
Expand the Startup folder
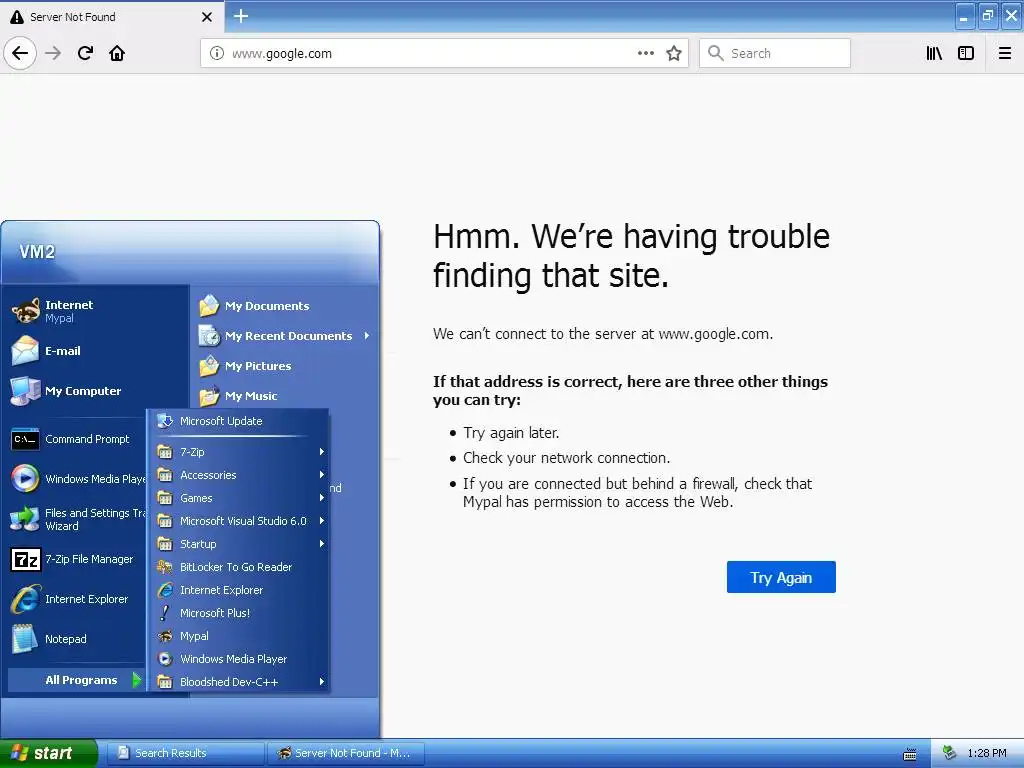click(x=239, y=544)
